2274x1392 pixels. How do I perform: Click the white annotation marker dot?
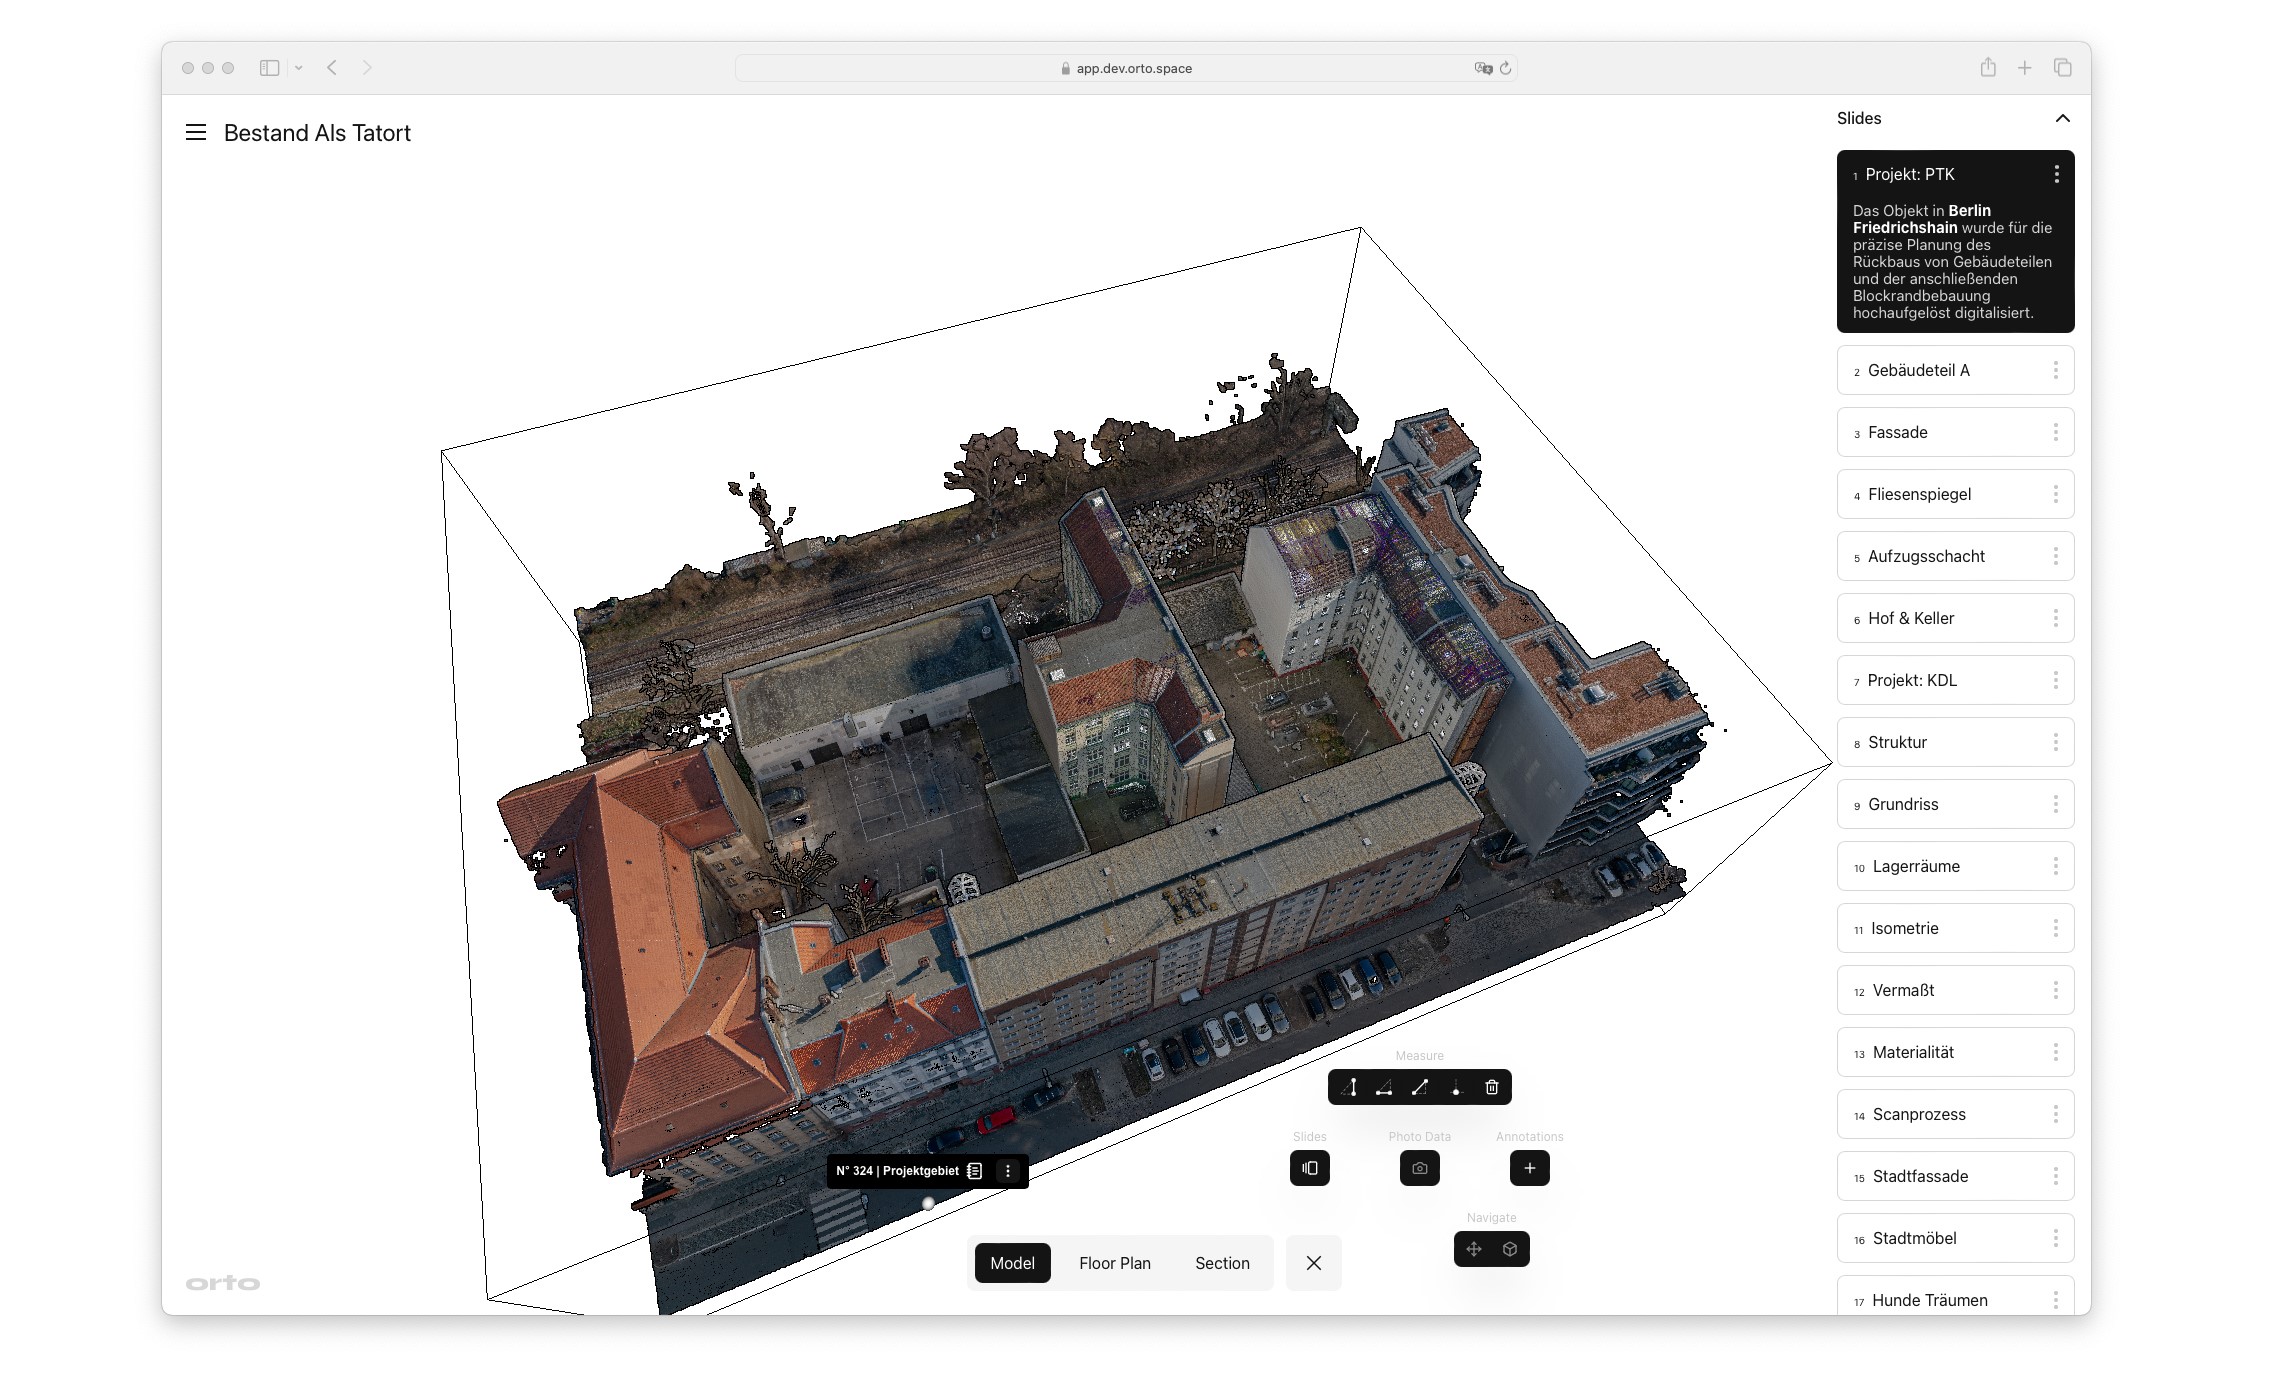tap(928, 1204)
